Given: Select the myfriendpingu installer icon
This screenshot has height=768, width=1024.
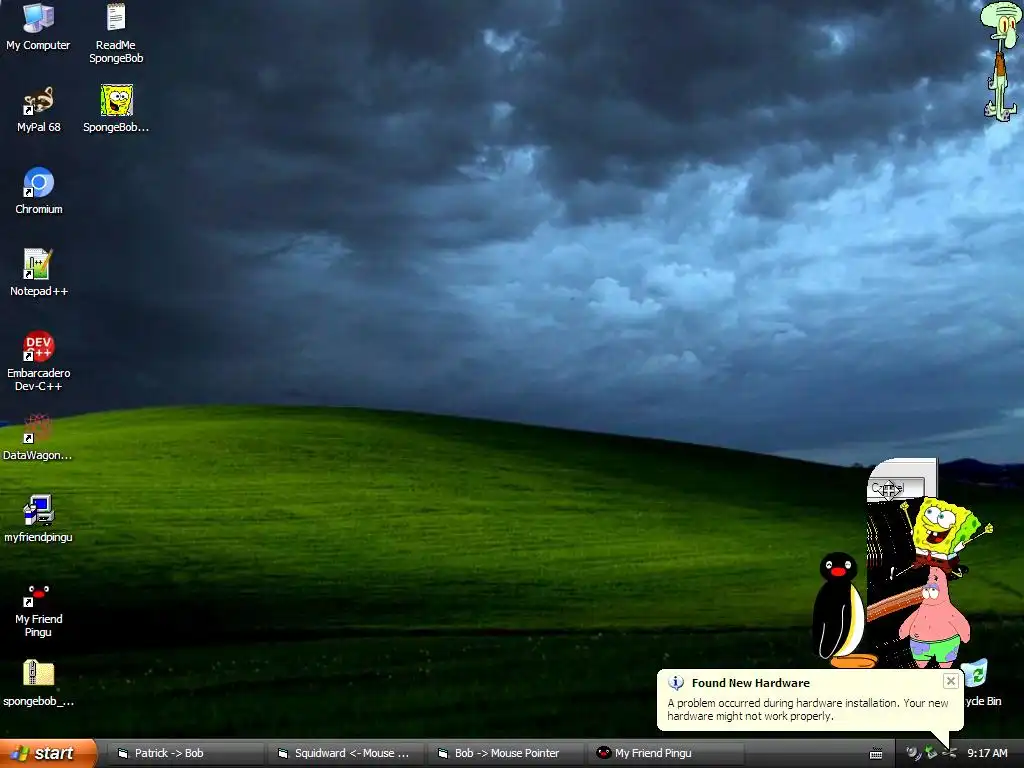Looking at the screenshot, I should click(x=38, y=519).
